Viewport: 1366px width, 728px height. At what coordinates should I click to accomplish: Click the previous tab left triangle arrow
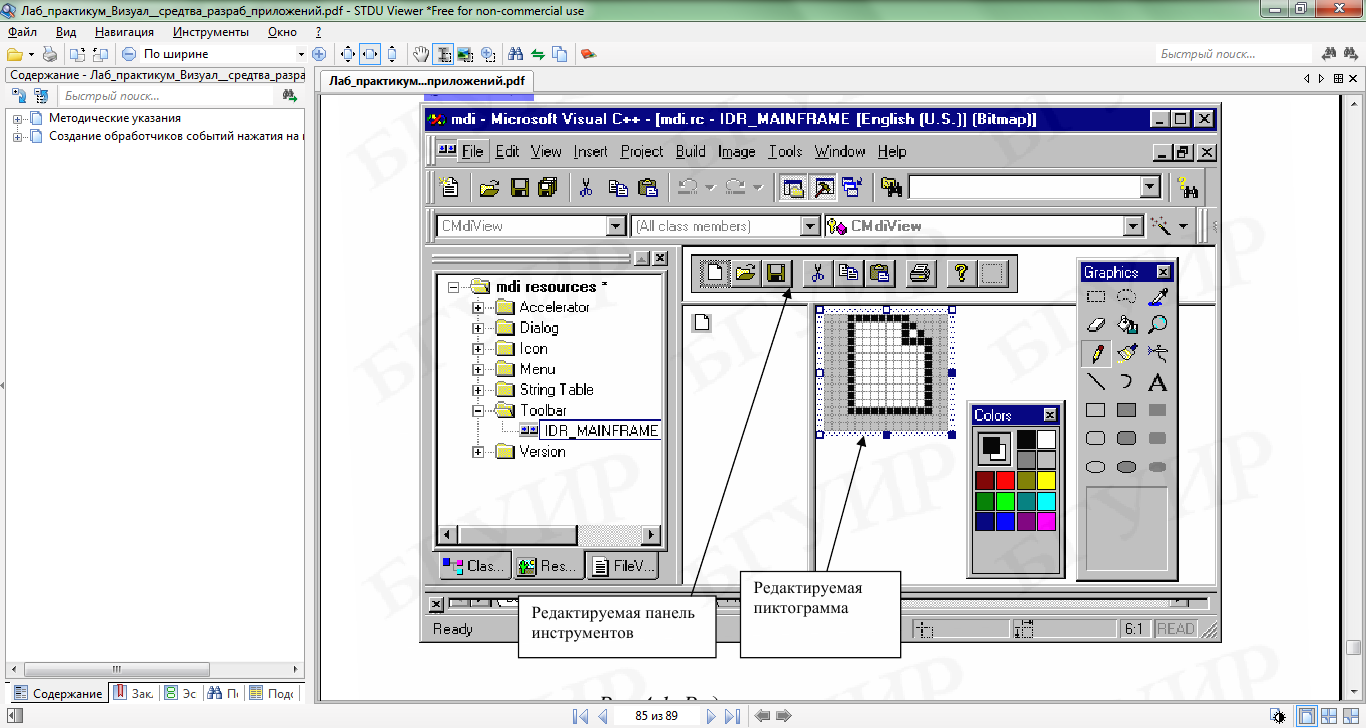(x=1306, y=78)
